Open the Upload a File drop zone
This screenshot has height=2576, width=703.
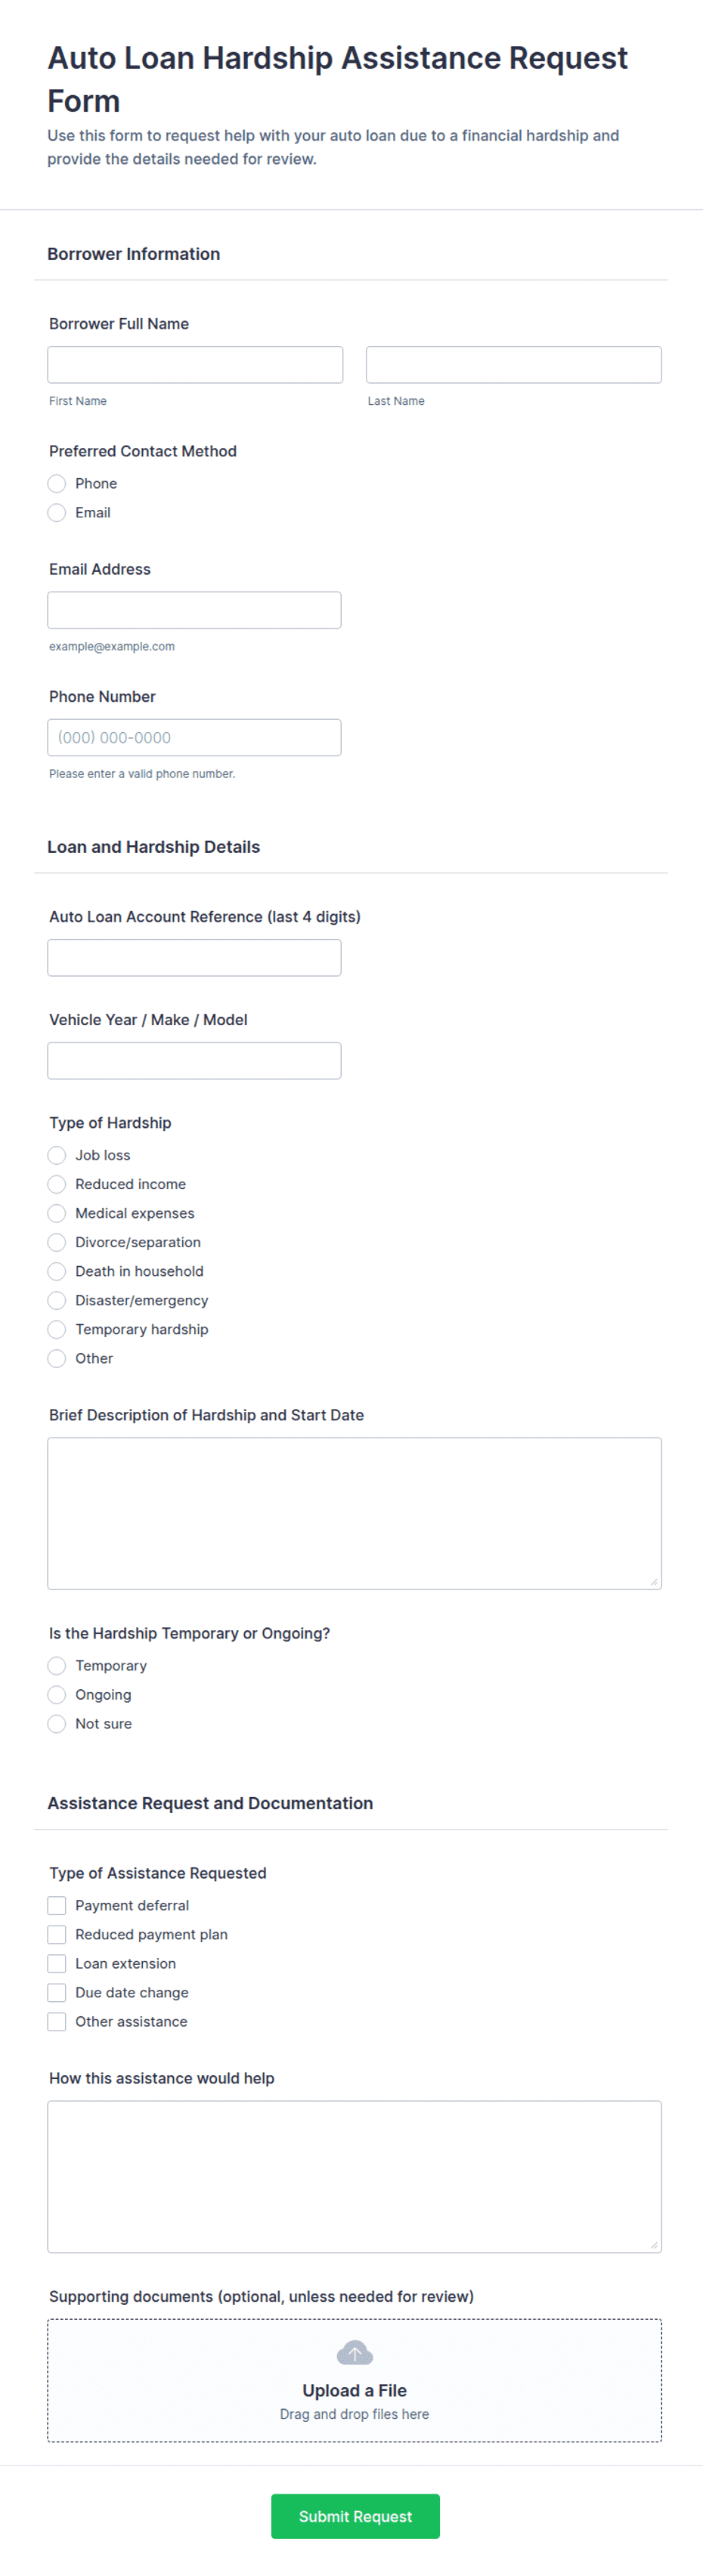354,2380
